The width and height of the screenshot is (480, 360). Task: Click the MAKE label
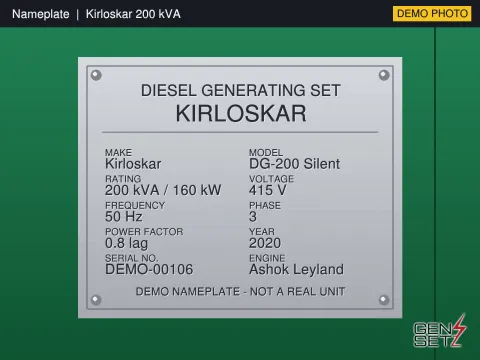pos(118,152)
